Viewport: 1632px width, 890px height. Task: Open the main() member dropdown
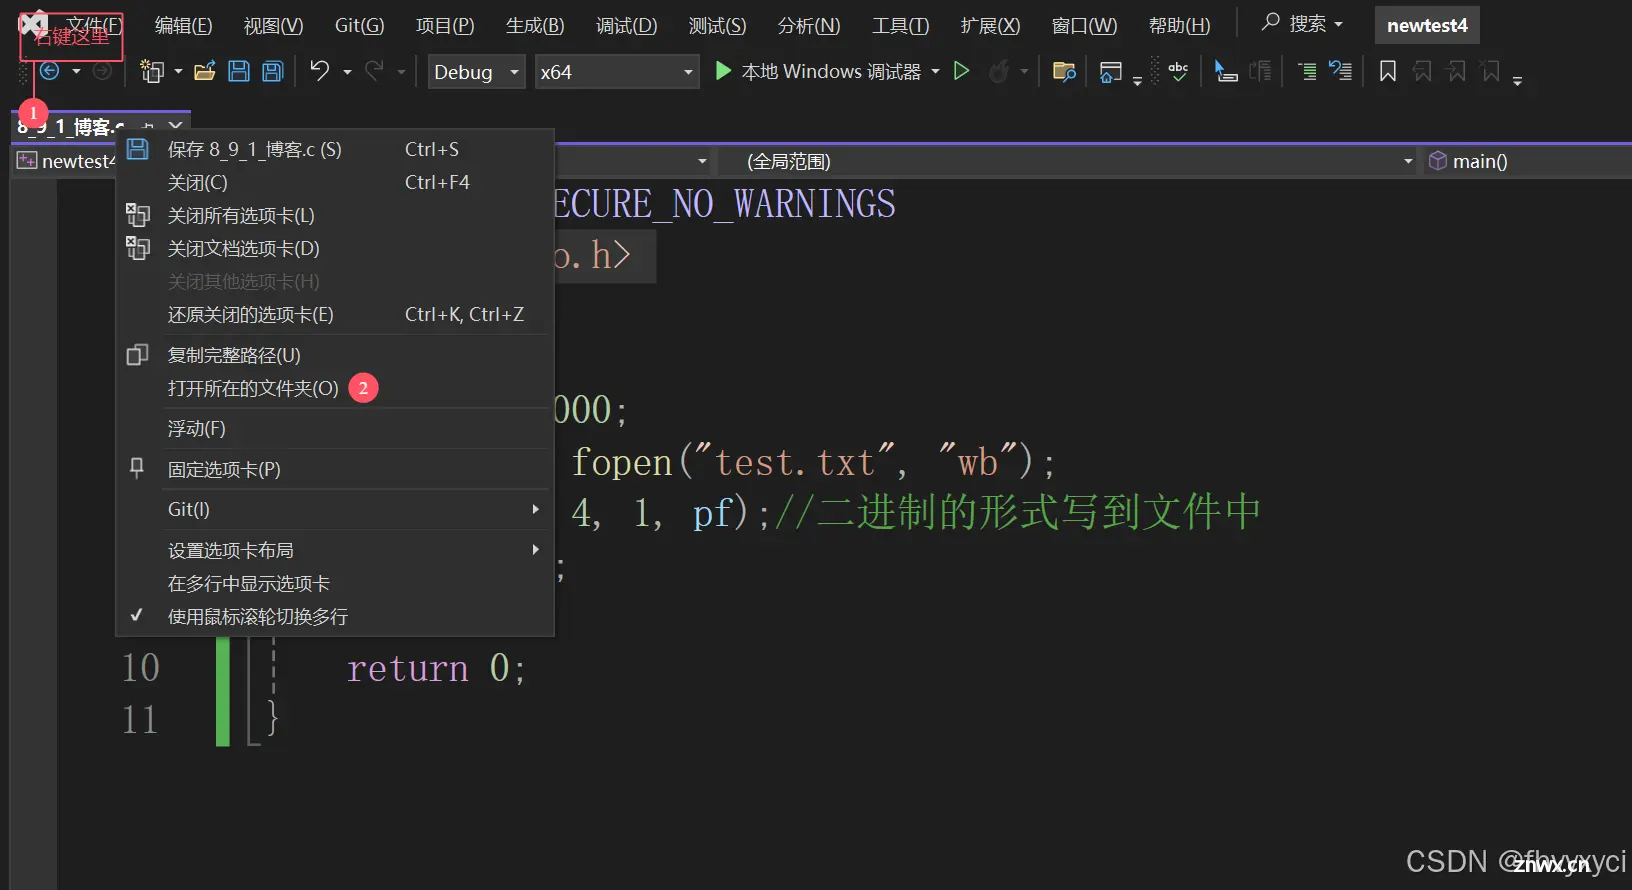click(1527, 161)
